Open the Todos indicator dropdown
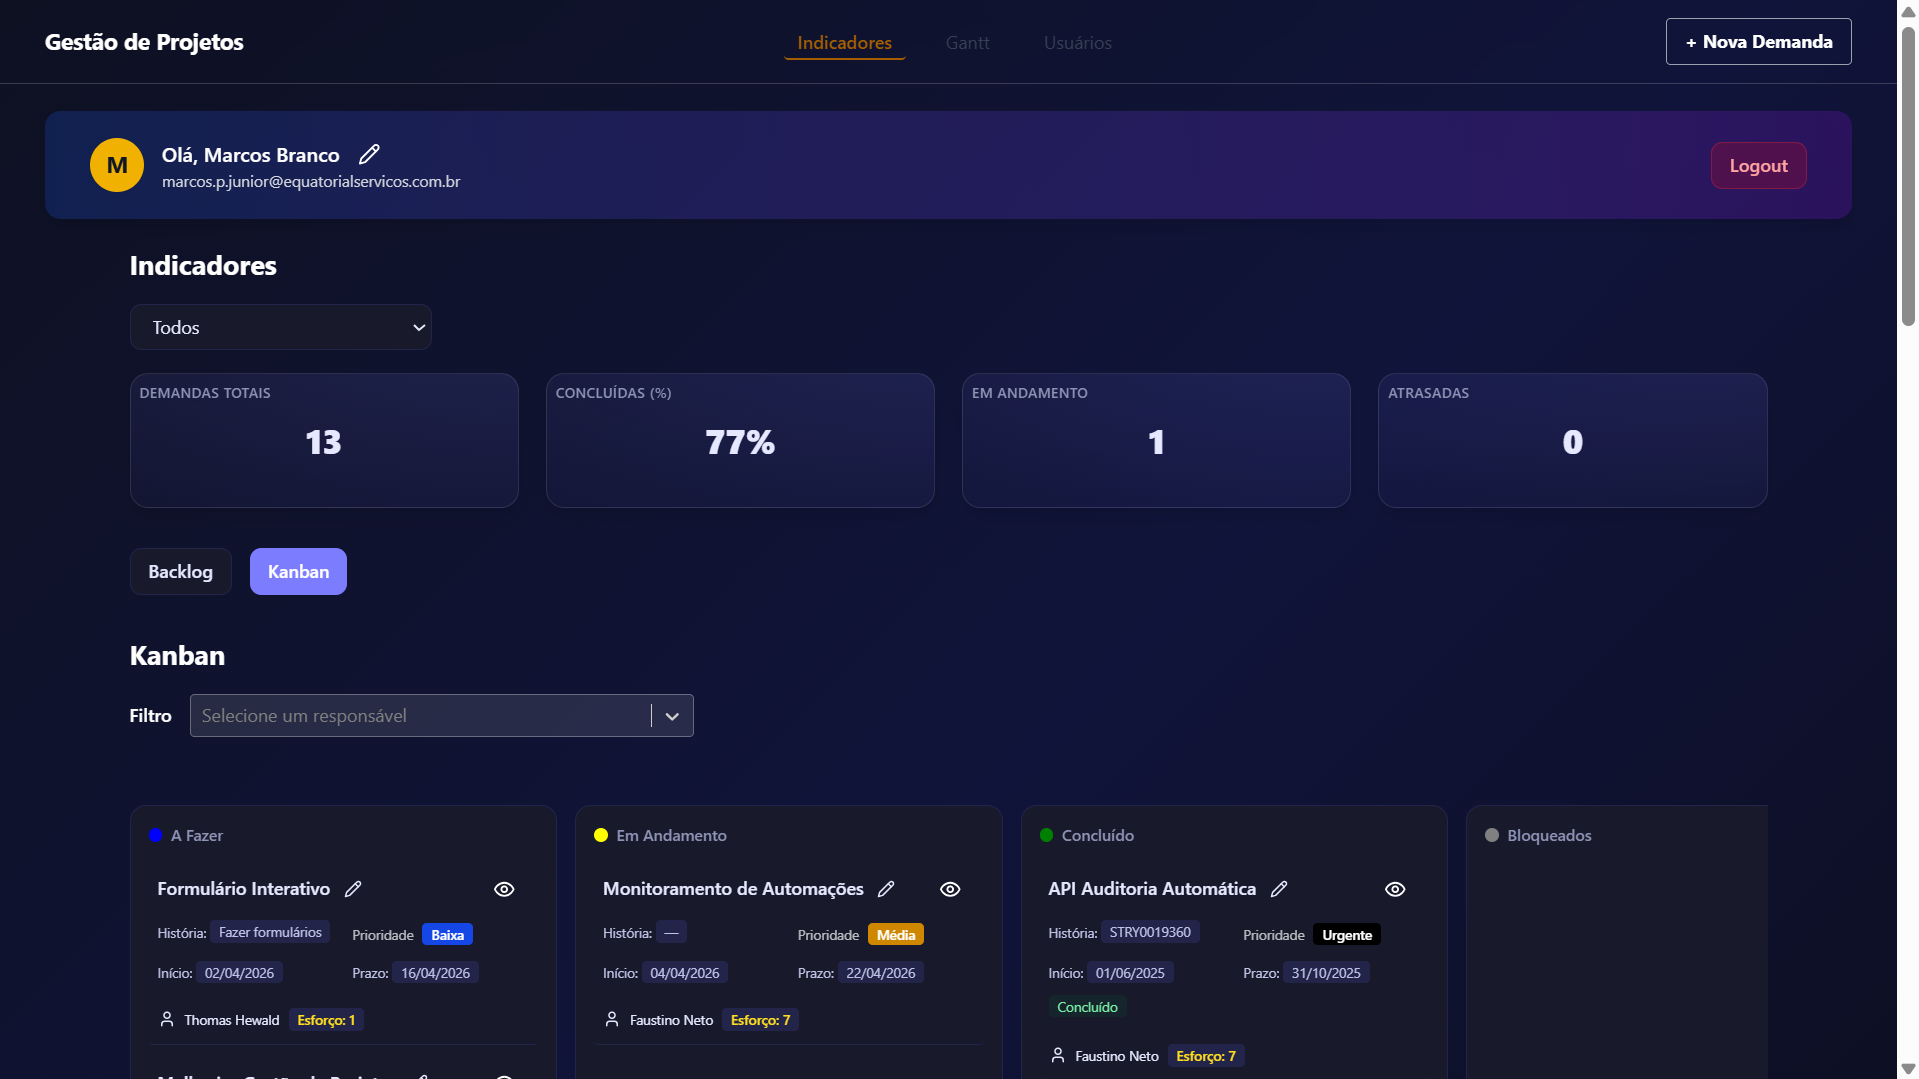This screenshot has width=1919, height=1079. pos(281,327)
